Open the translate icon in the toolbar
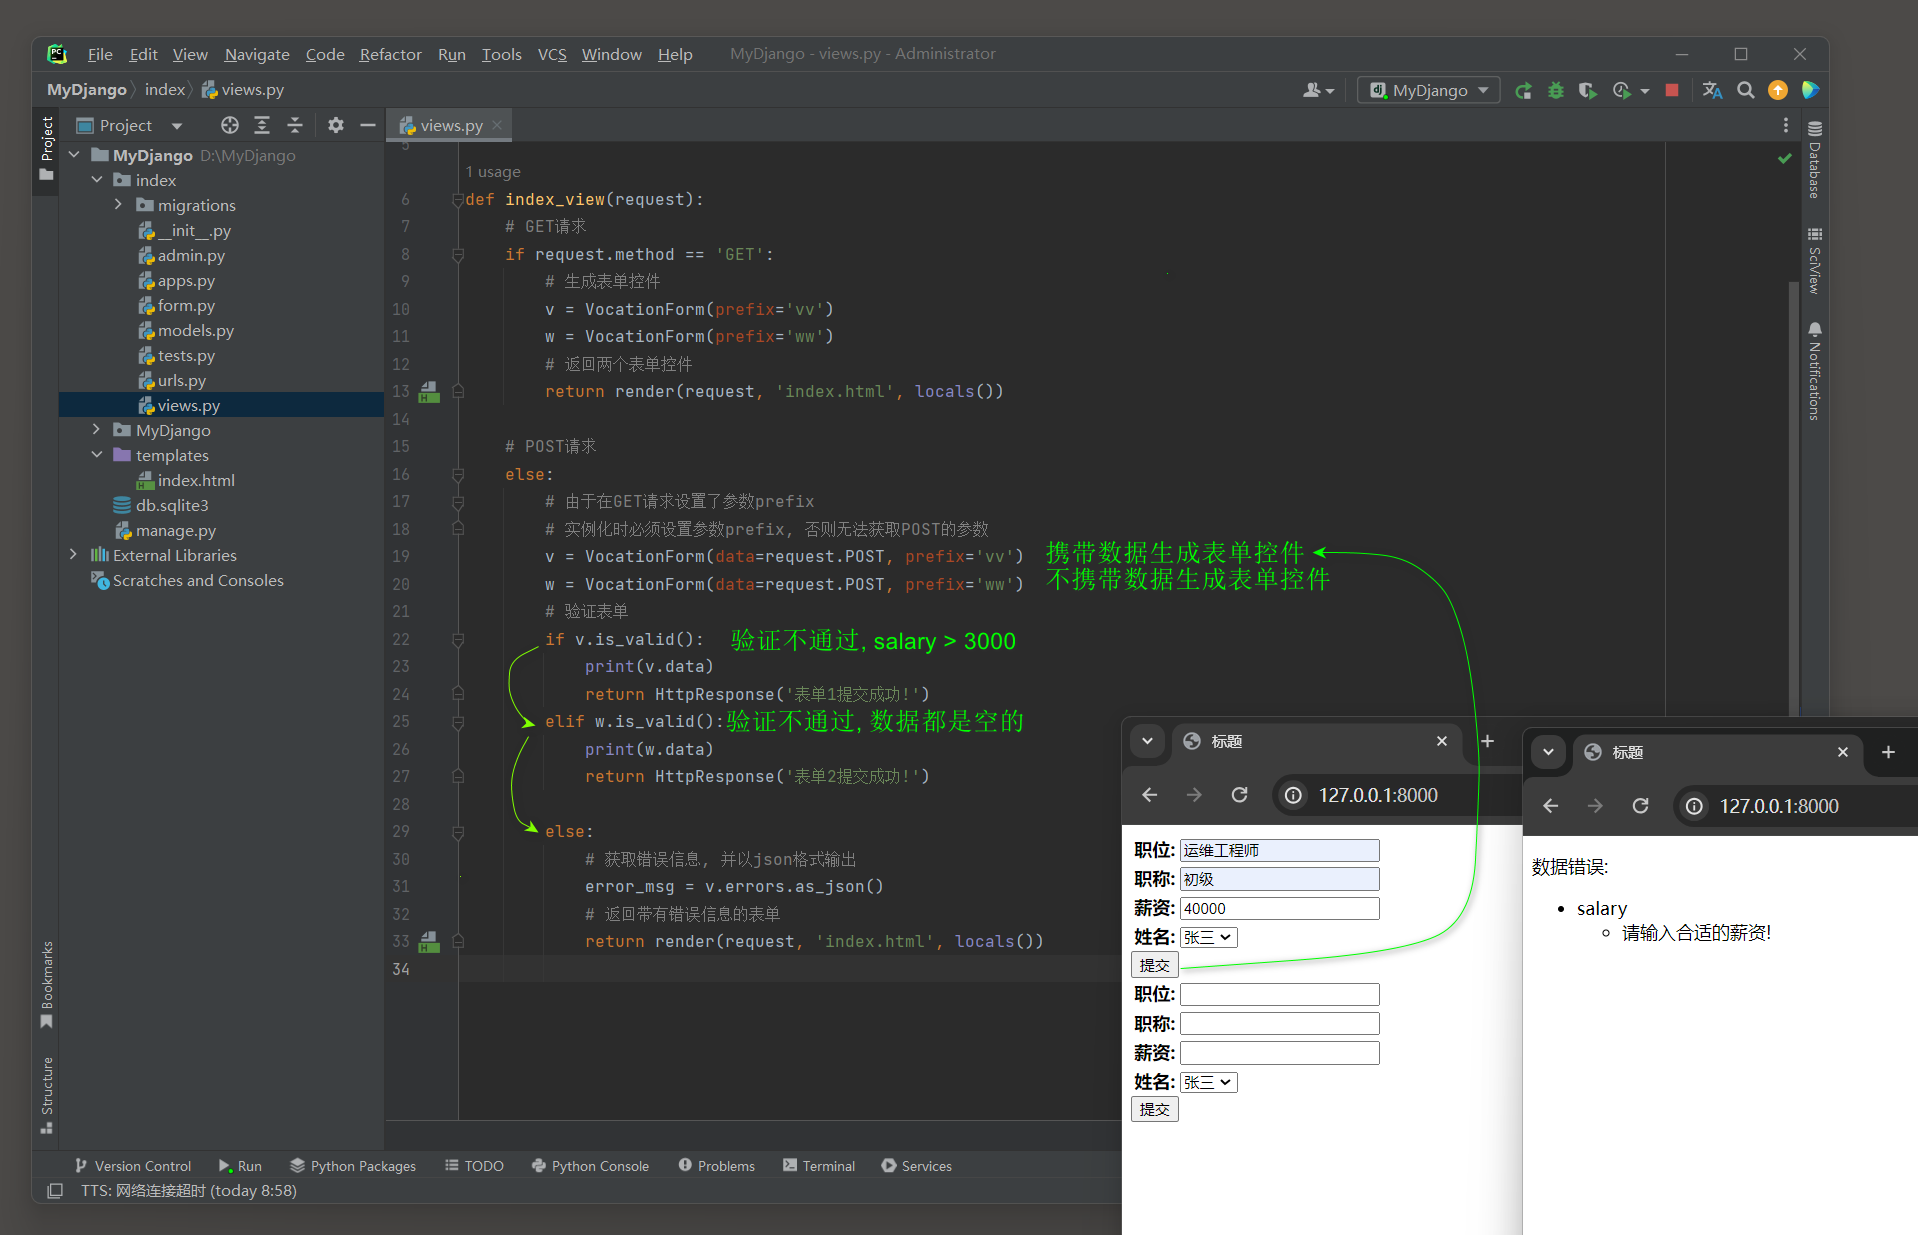1918x1235 pixels. 1712,91
